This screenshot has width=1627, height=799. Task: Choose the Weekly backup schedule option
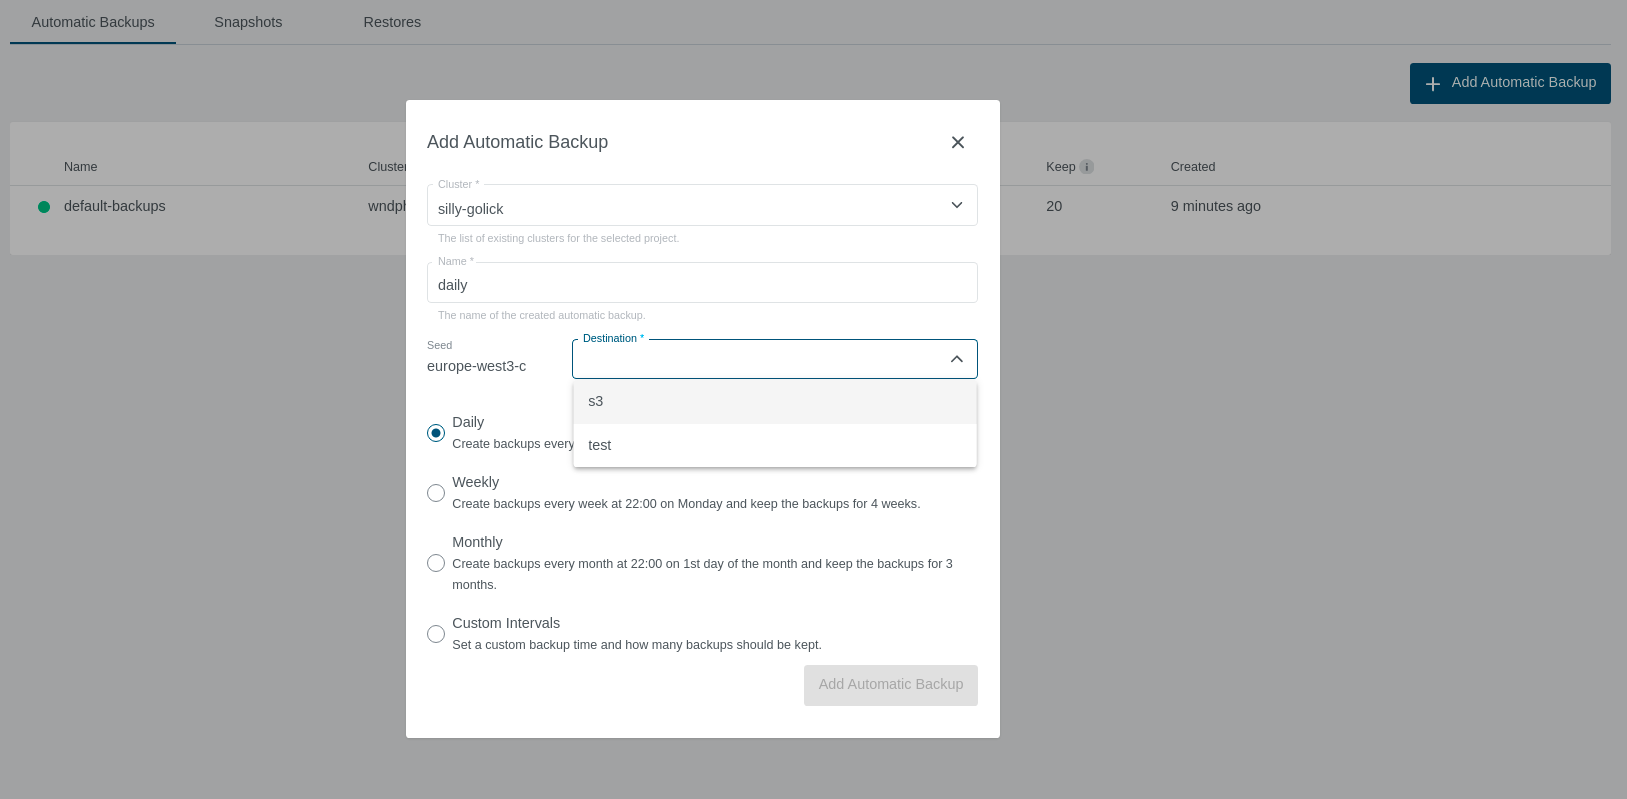[436, 493]
